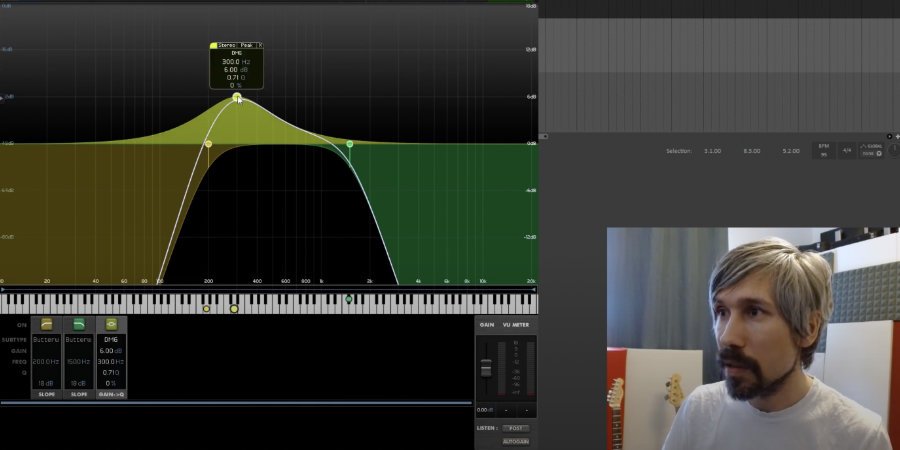Click the AUTOGAIN button

point(515,441)
